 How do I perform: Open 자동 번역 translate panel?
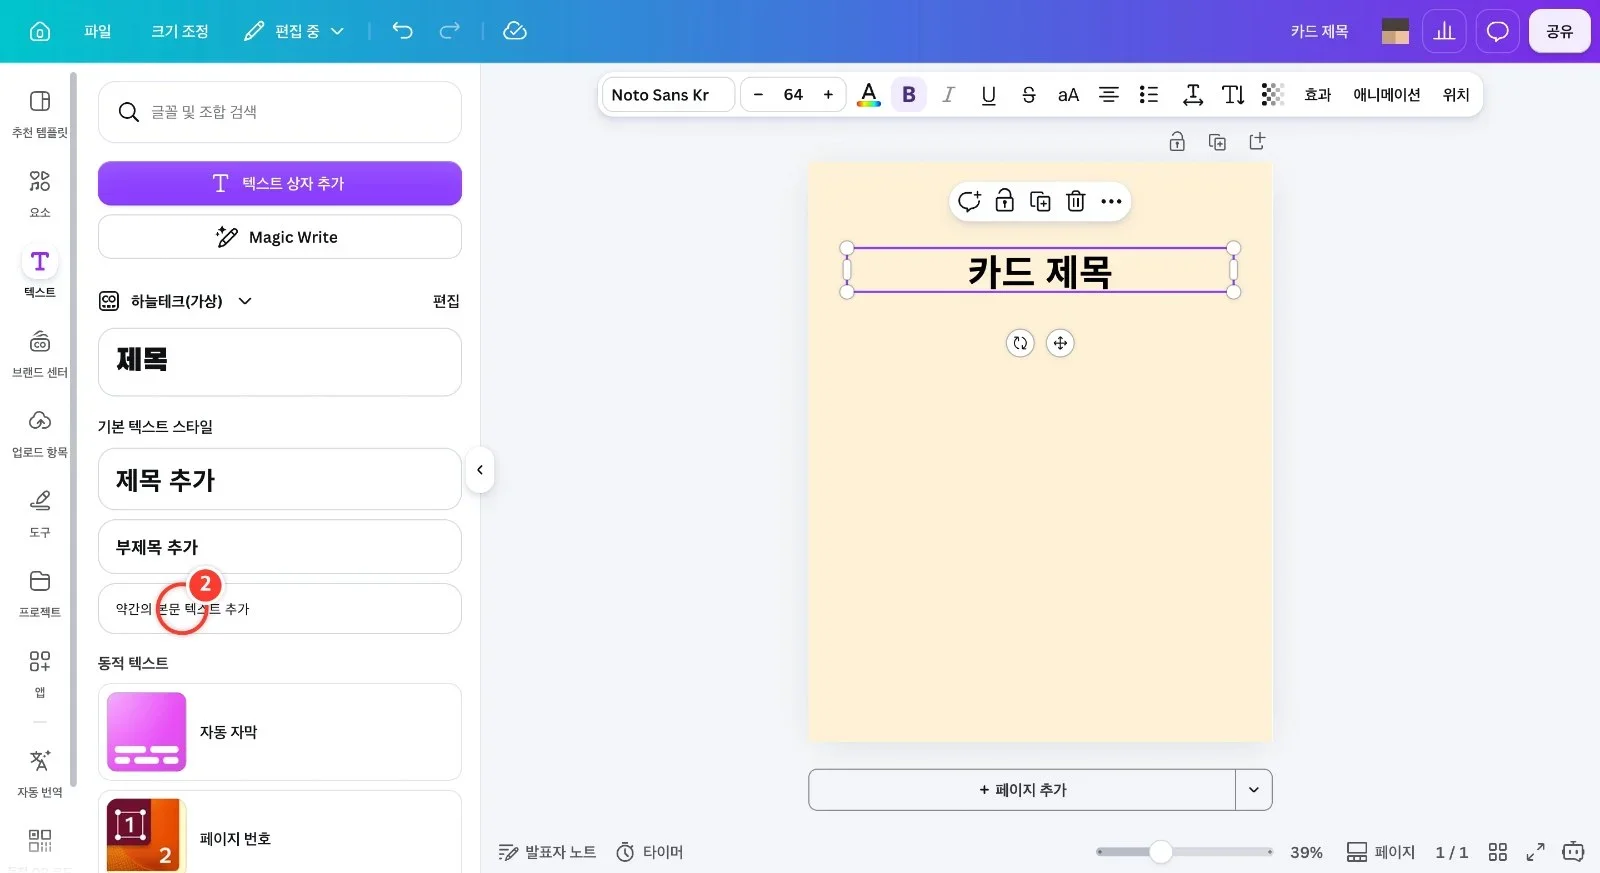(x=40, y=774)
